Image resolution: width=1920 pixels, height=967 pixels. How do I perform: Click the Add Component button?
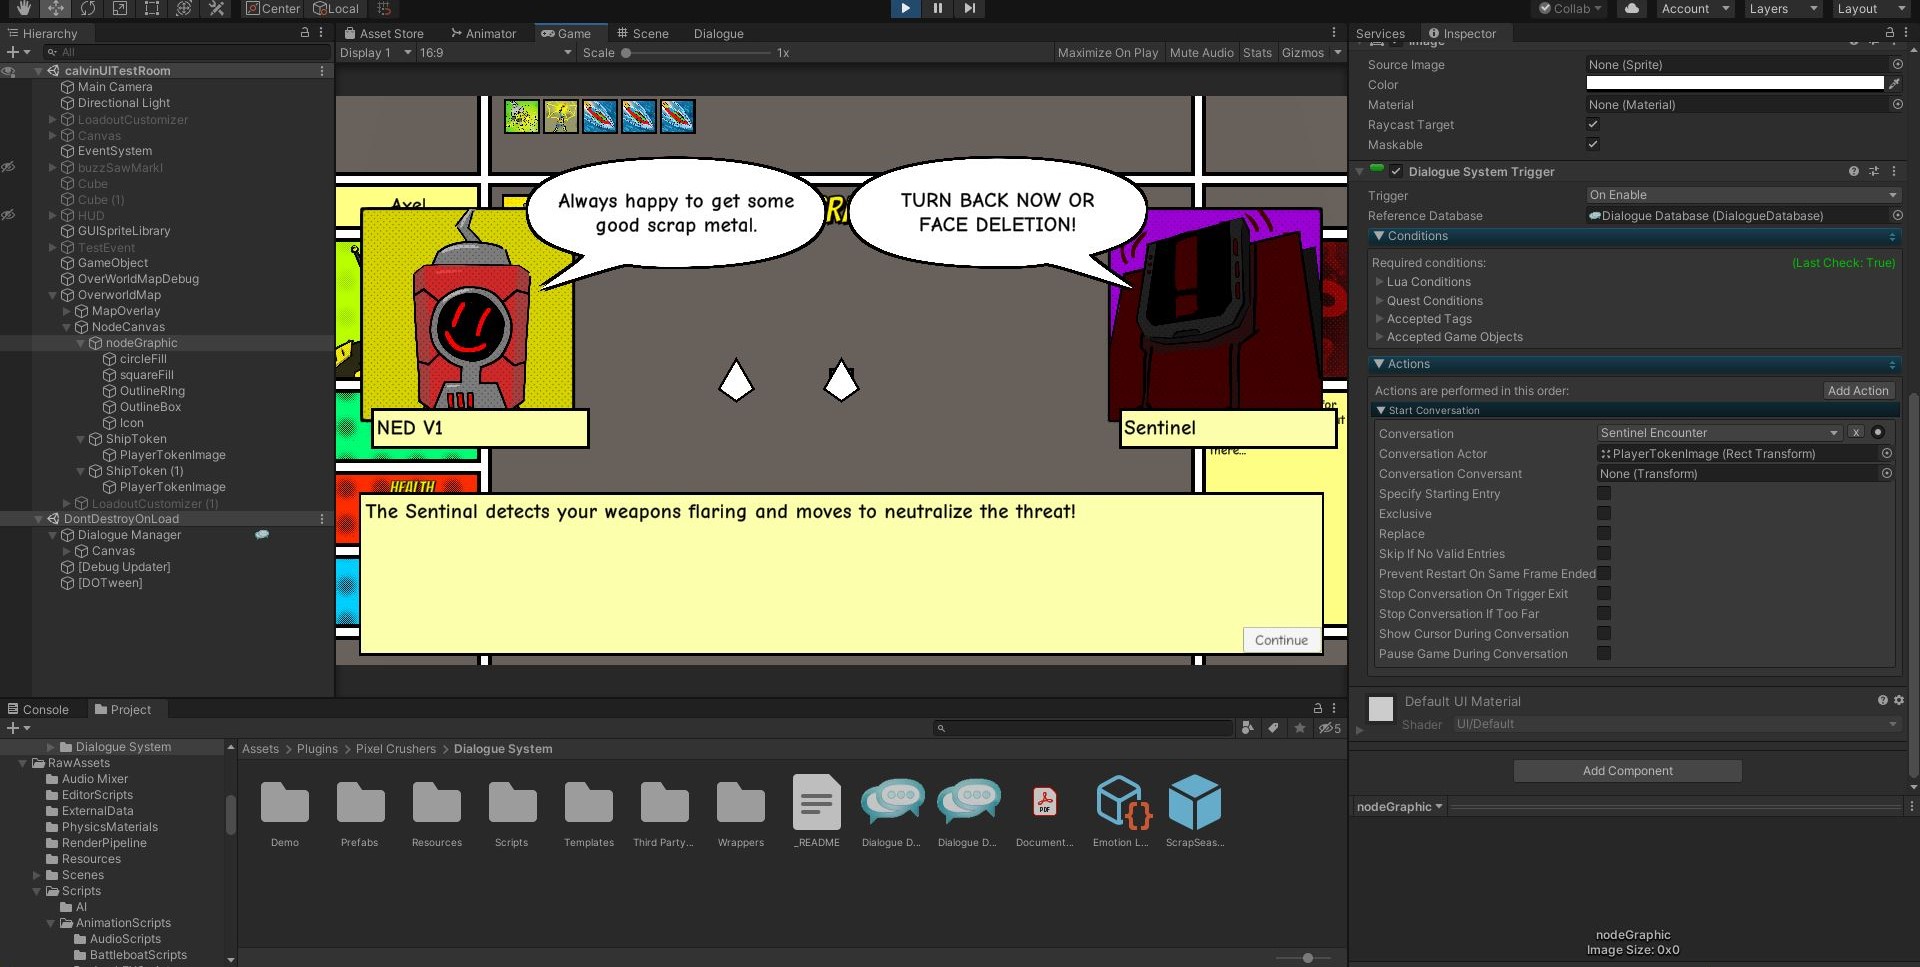point(1627,771)
